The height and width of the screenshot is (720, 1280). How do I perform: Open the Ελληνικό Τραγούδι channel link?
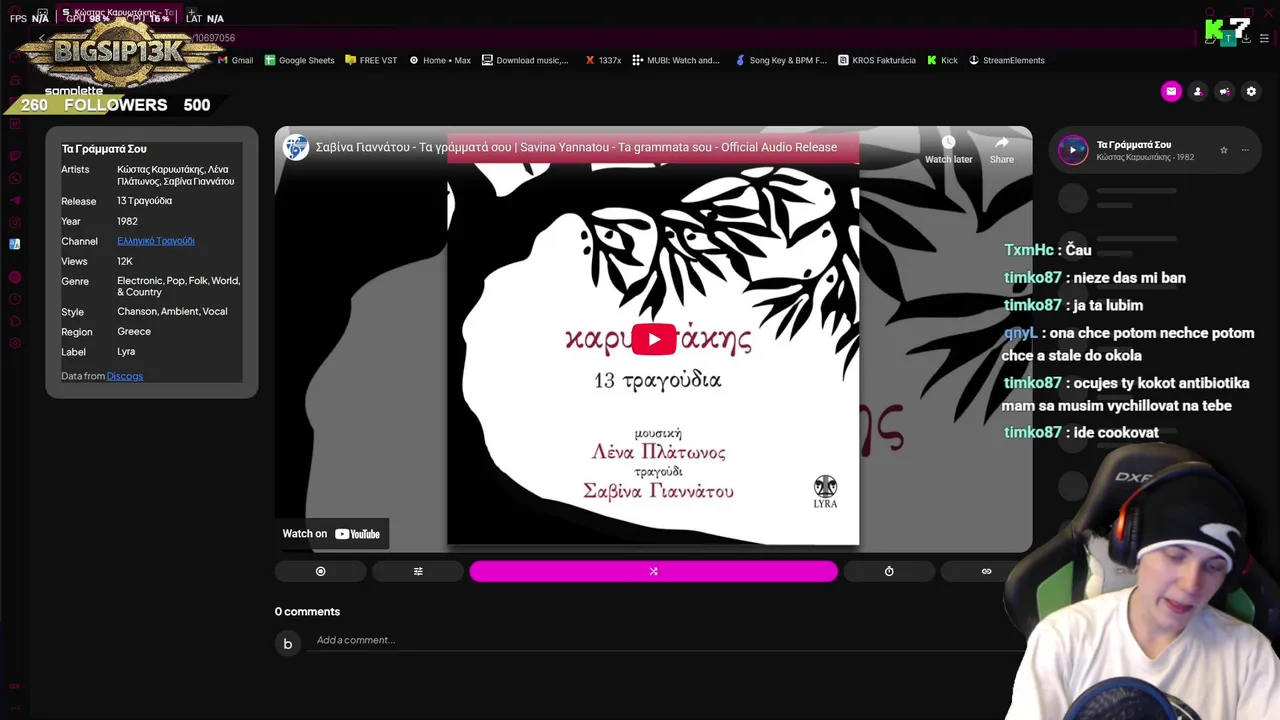click(156, 241)
